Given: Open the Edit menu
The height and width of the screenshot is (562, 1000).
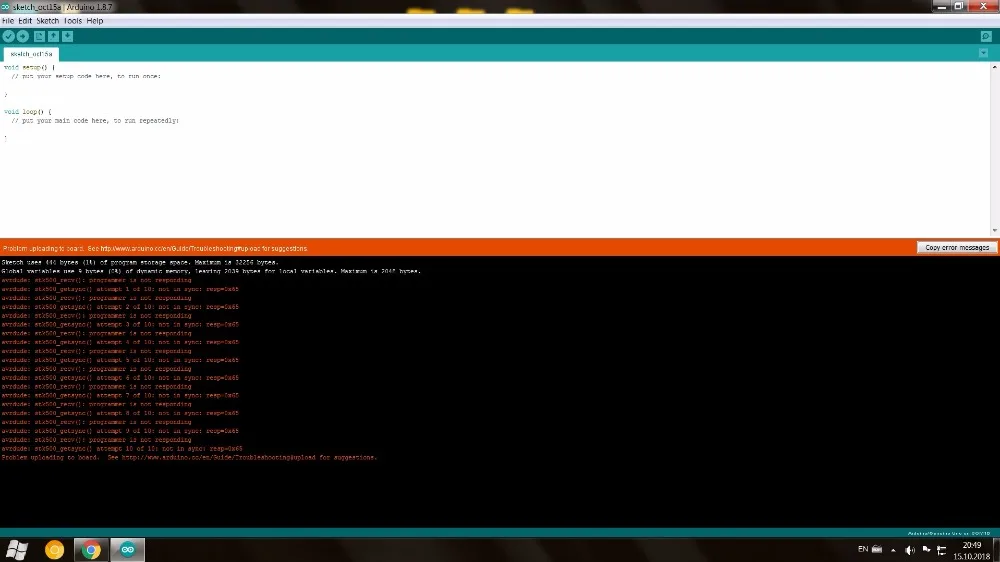Looking at the screenshot, I should (x=25, y=20).
